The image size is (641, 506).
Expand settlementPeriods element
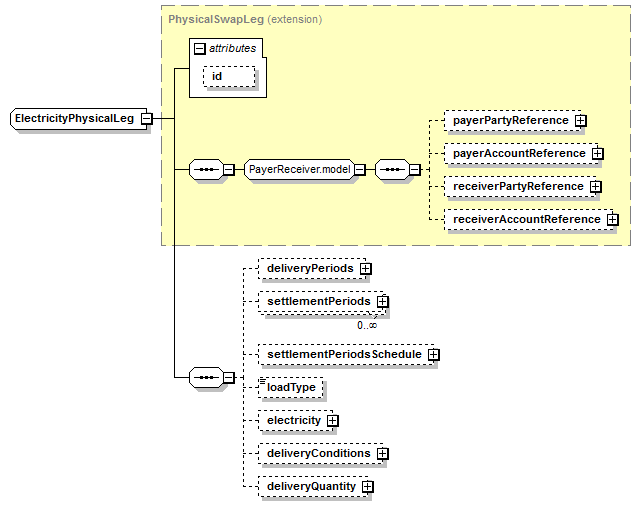click(x=382, y=302)
